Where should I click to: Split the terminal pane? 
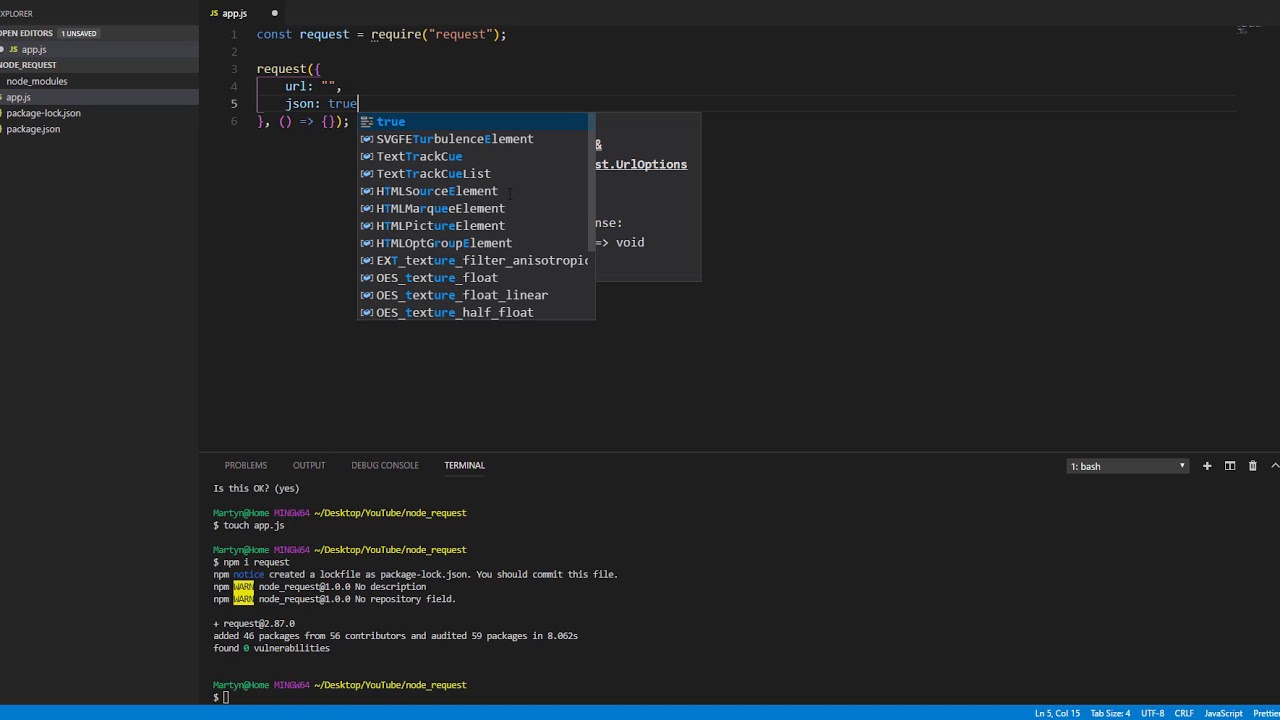(x=1230, y=466)
